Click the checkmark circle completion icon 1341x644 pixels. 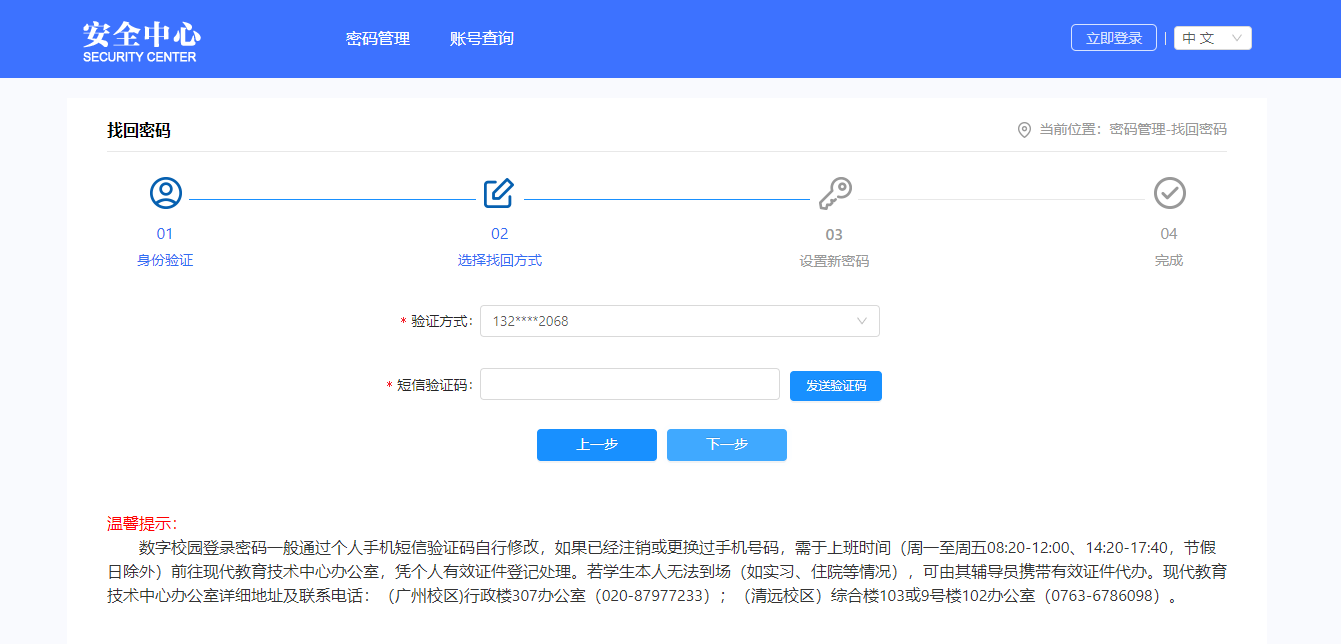coord(1169,193)
